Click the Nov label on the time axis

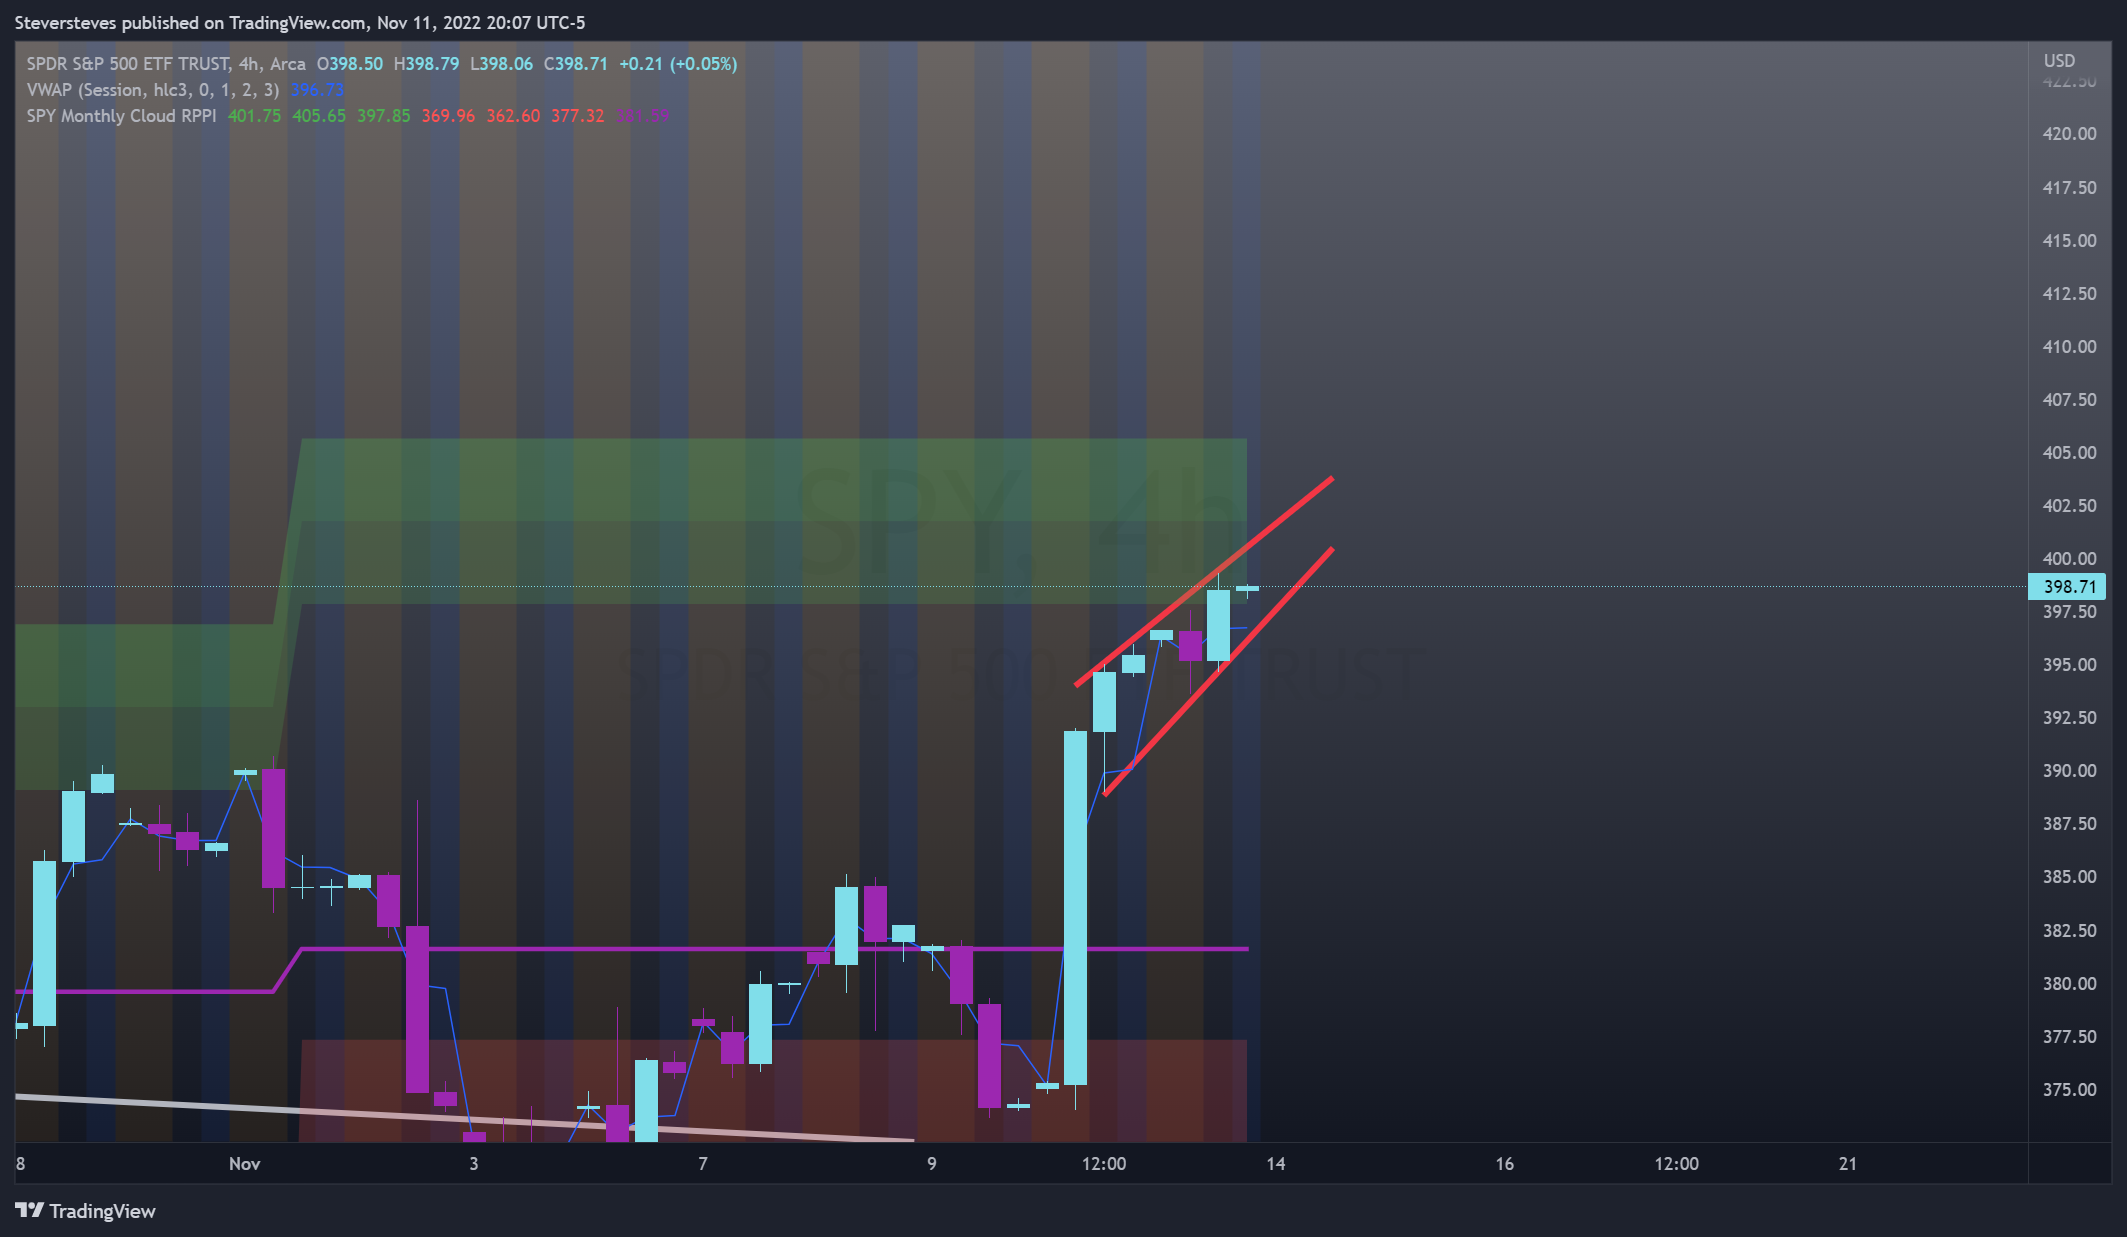pyautogui.click(x=245, y=1164)
